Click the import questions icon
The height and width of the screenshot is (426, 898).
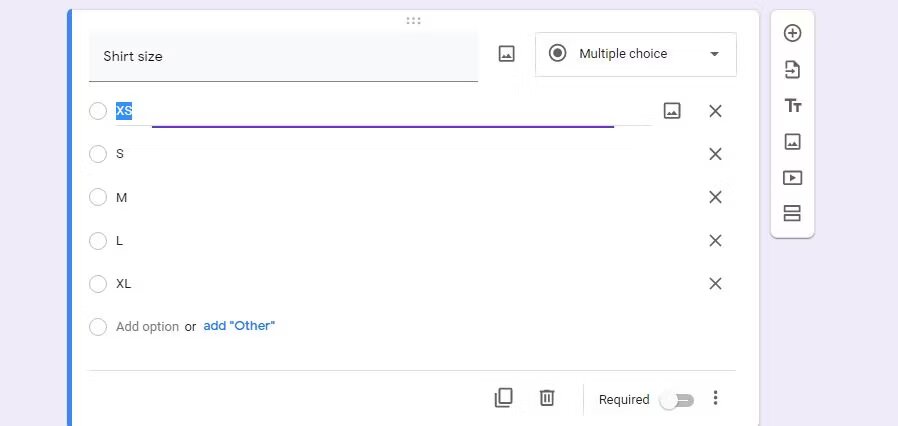[792, 70]
